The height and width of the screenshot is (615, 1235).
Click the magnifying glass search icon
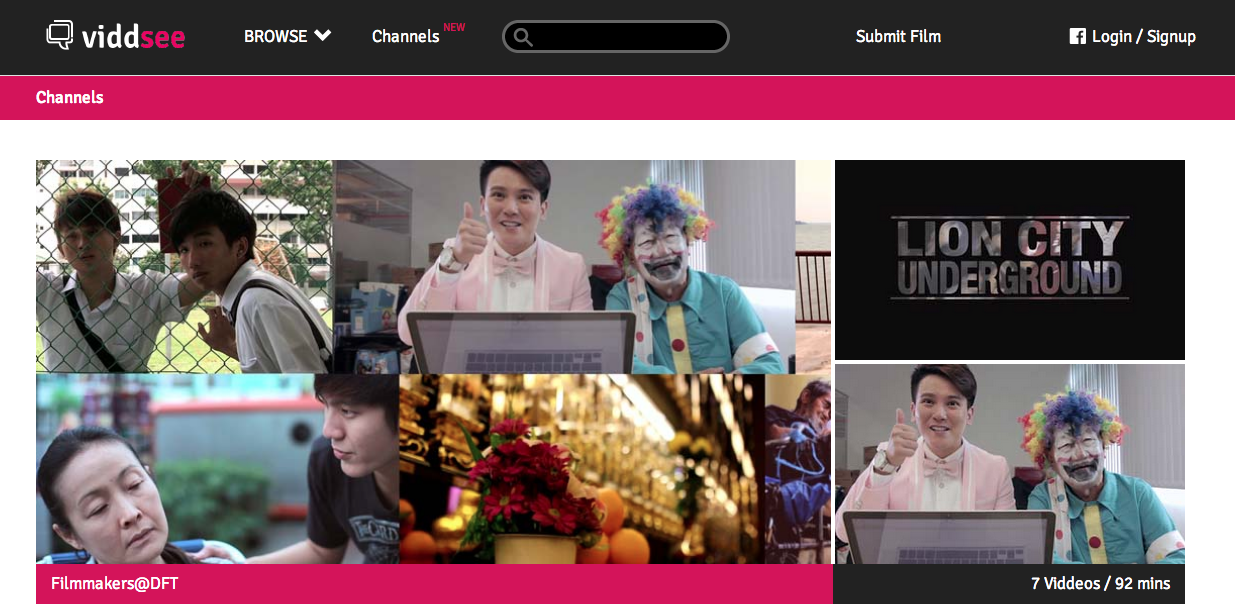524,36
